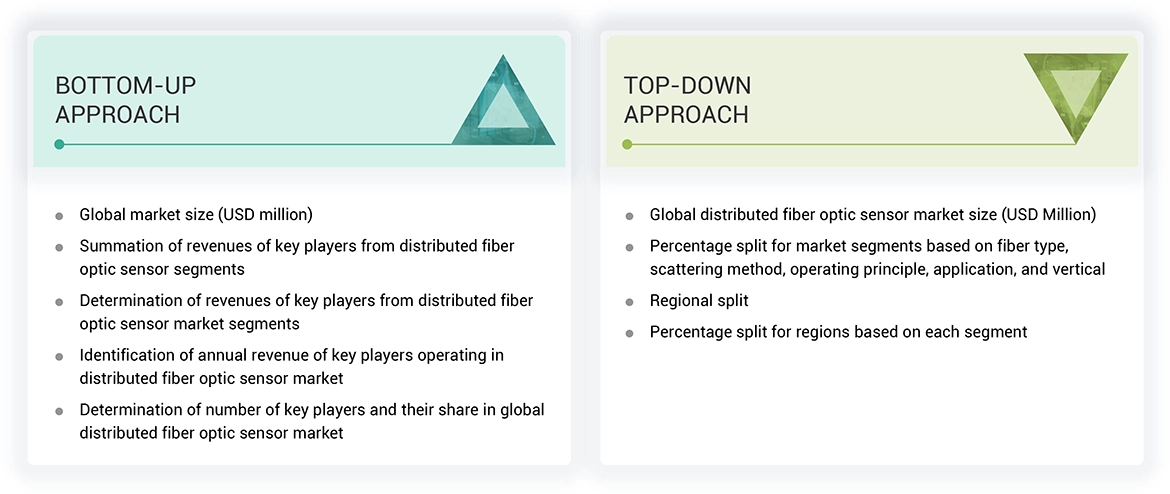Screen dimensions: 1170x494
Task: Click bullet beside 'Global market size'
Action: (x=60, y=215)
